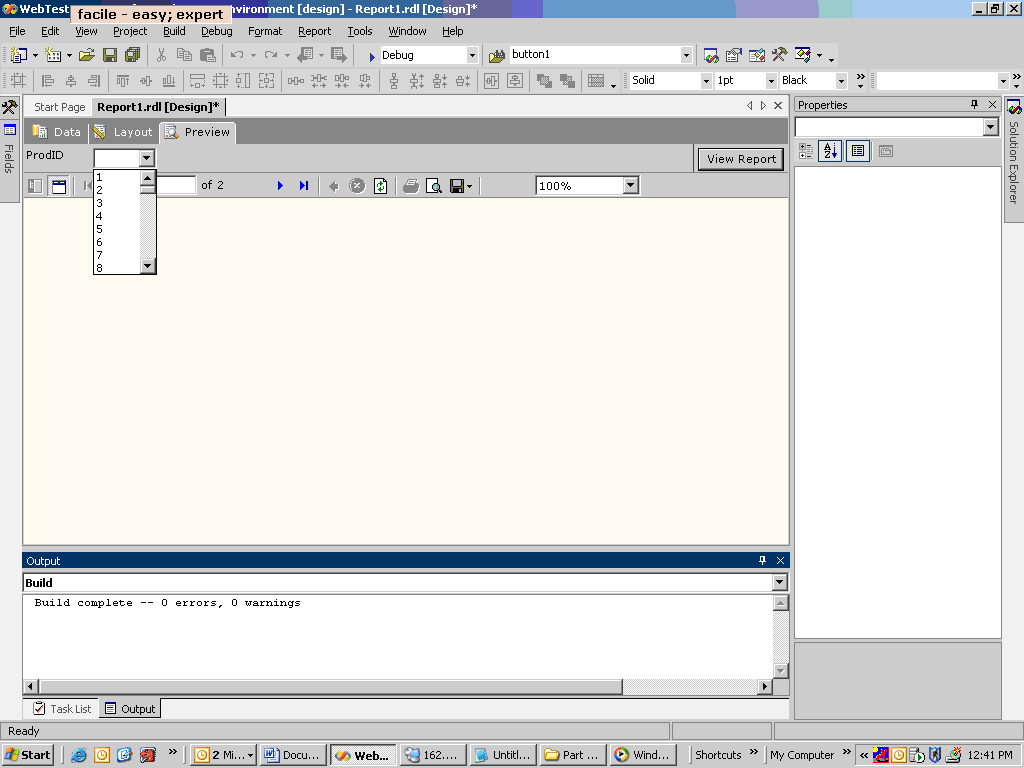The image size is (1024, 768).
Task: Click the Cut scissors icon
Action: [x=161, y=56]
